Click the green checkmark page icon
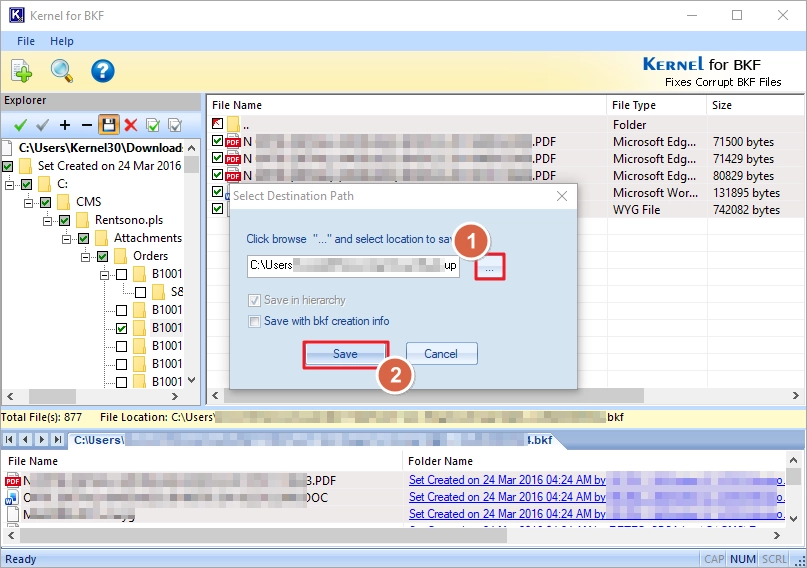The image size is (807, 568). point(153,125)
